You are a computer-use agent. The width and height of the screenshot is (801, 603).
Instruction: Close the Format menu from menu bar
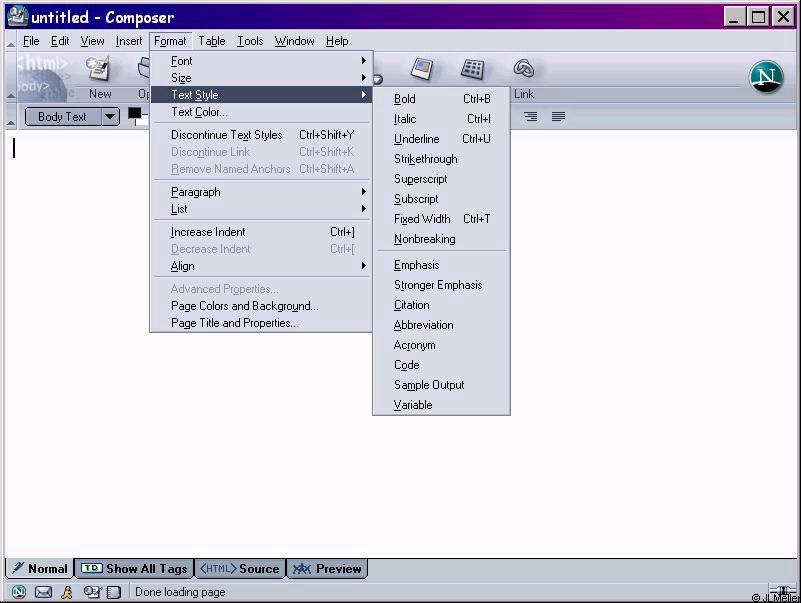pos(170,41)
